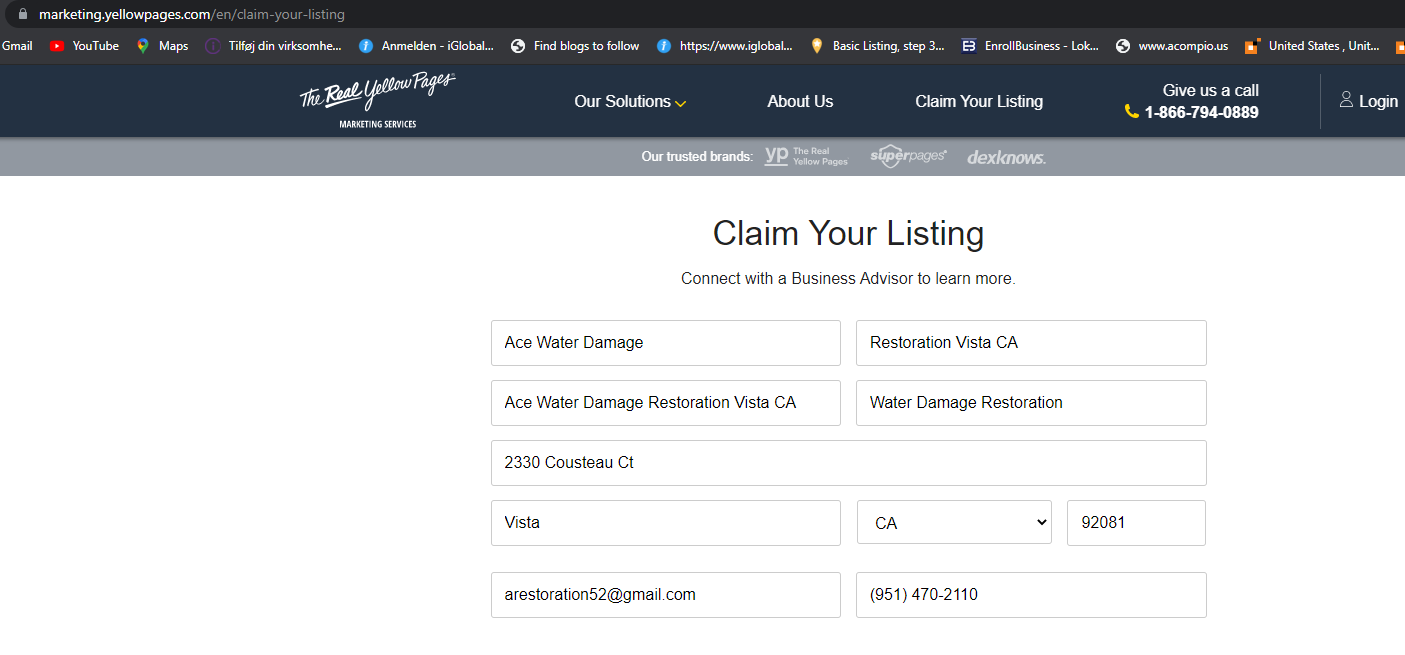The width and height of the screenshot is (1405, 655).
Task: Open the https://www.iglobal... bookmark
Action: point(725,46)
